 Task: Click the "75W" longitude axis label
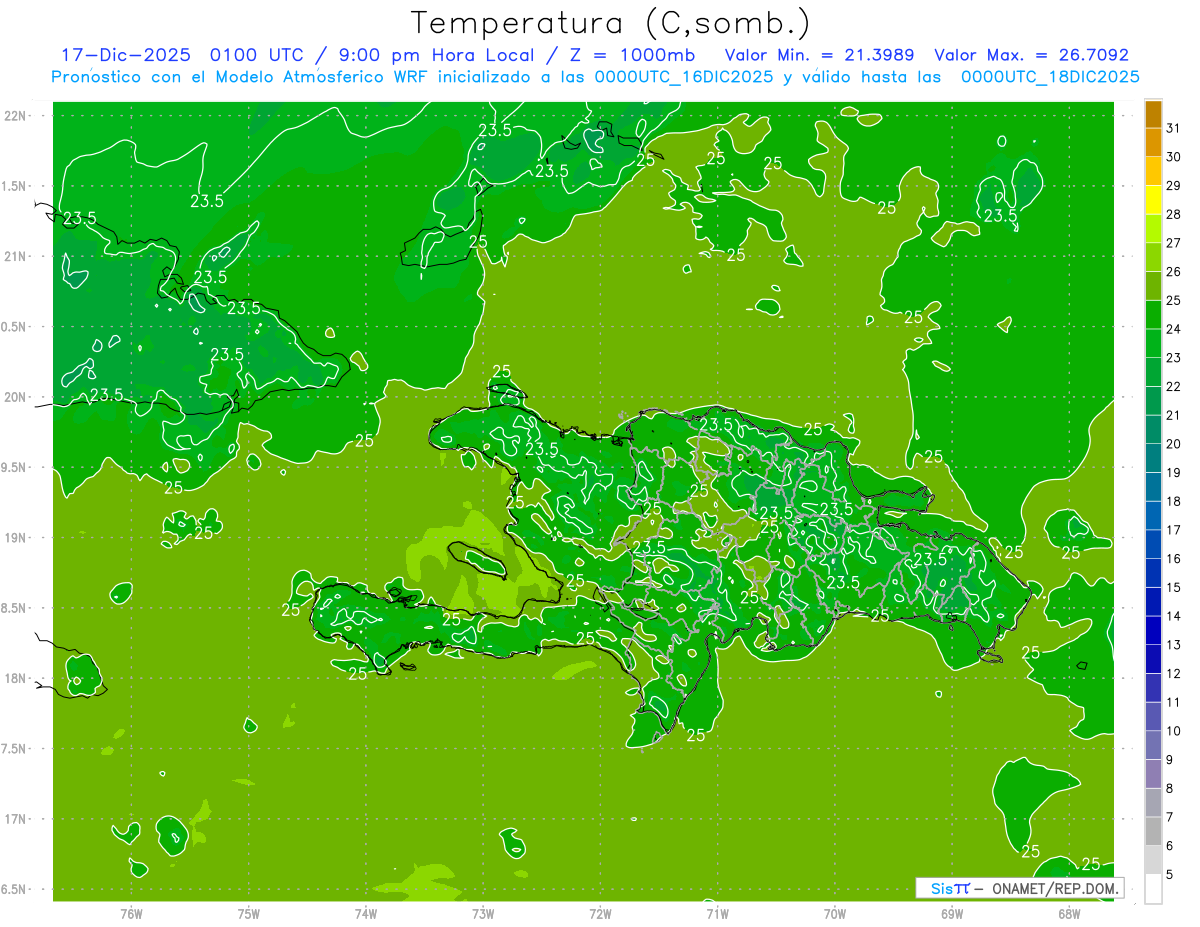point(249,914)
